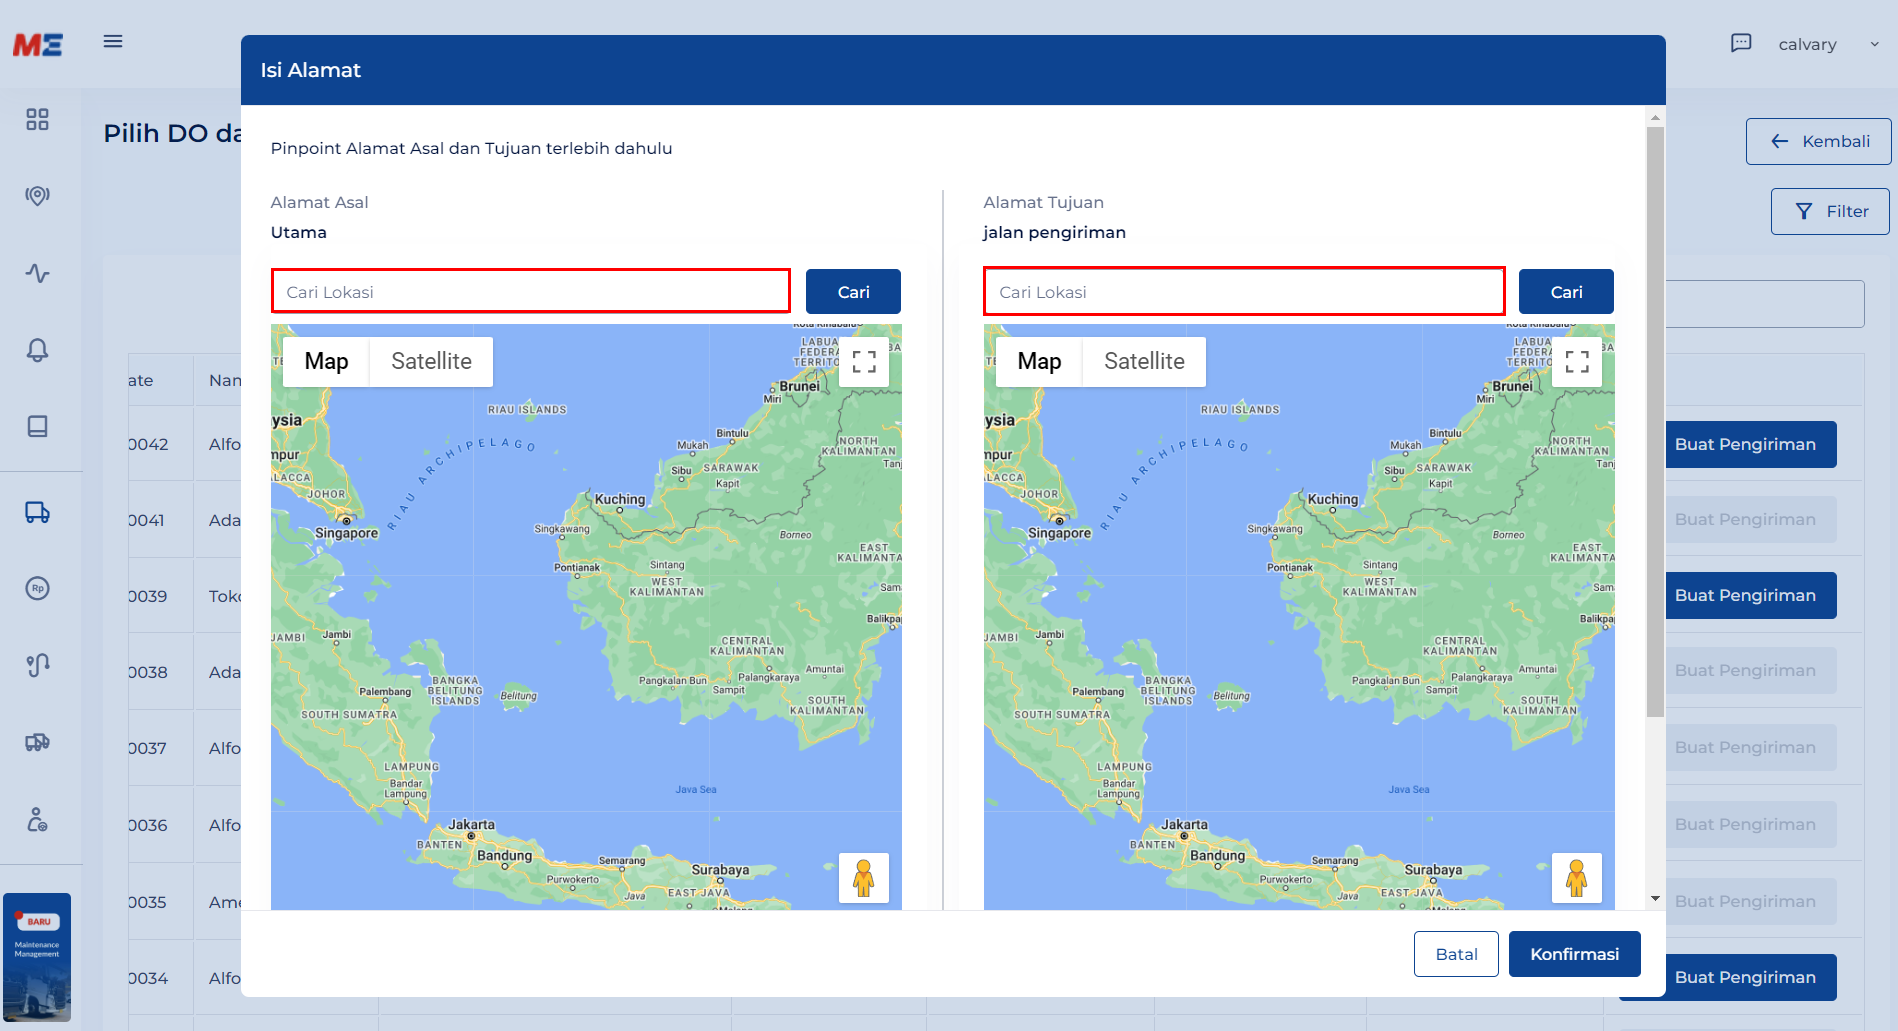Click Buat Pengiriman for row 0034
The image size is (1898, 1031).
(x=1745, y=977)
